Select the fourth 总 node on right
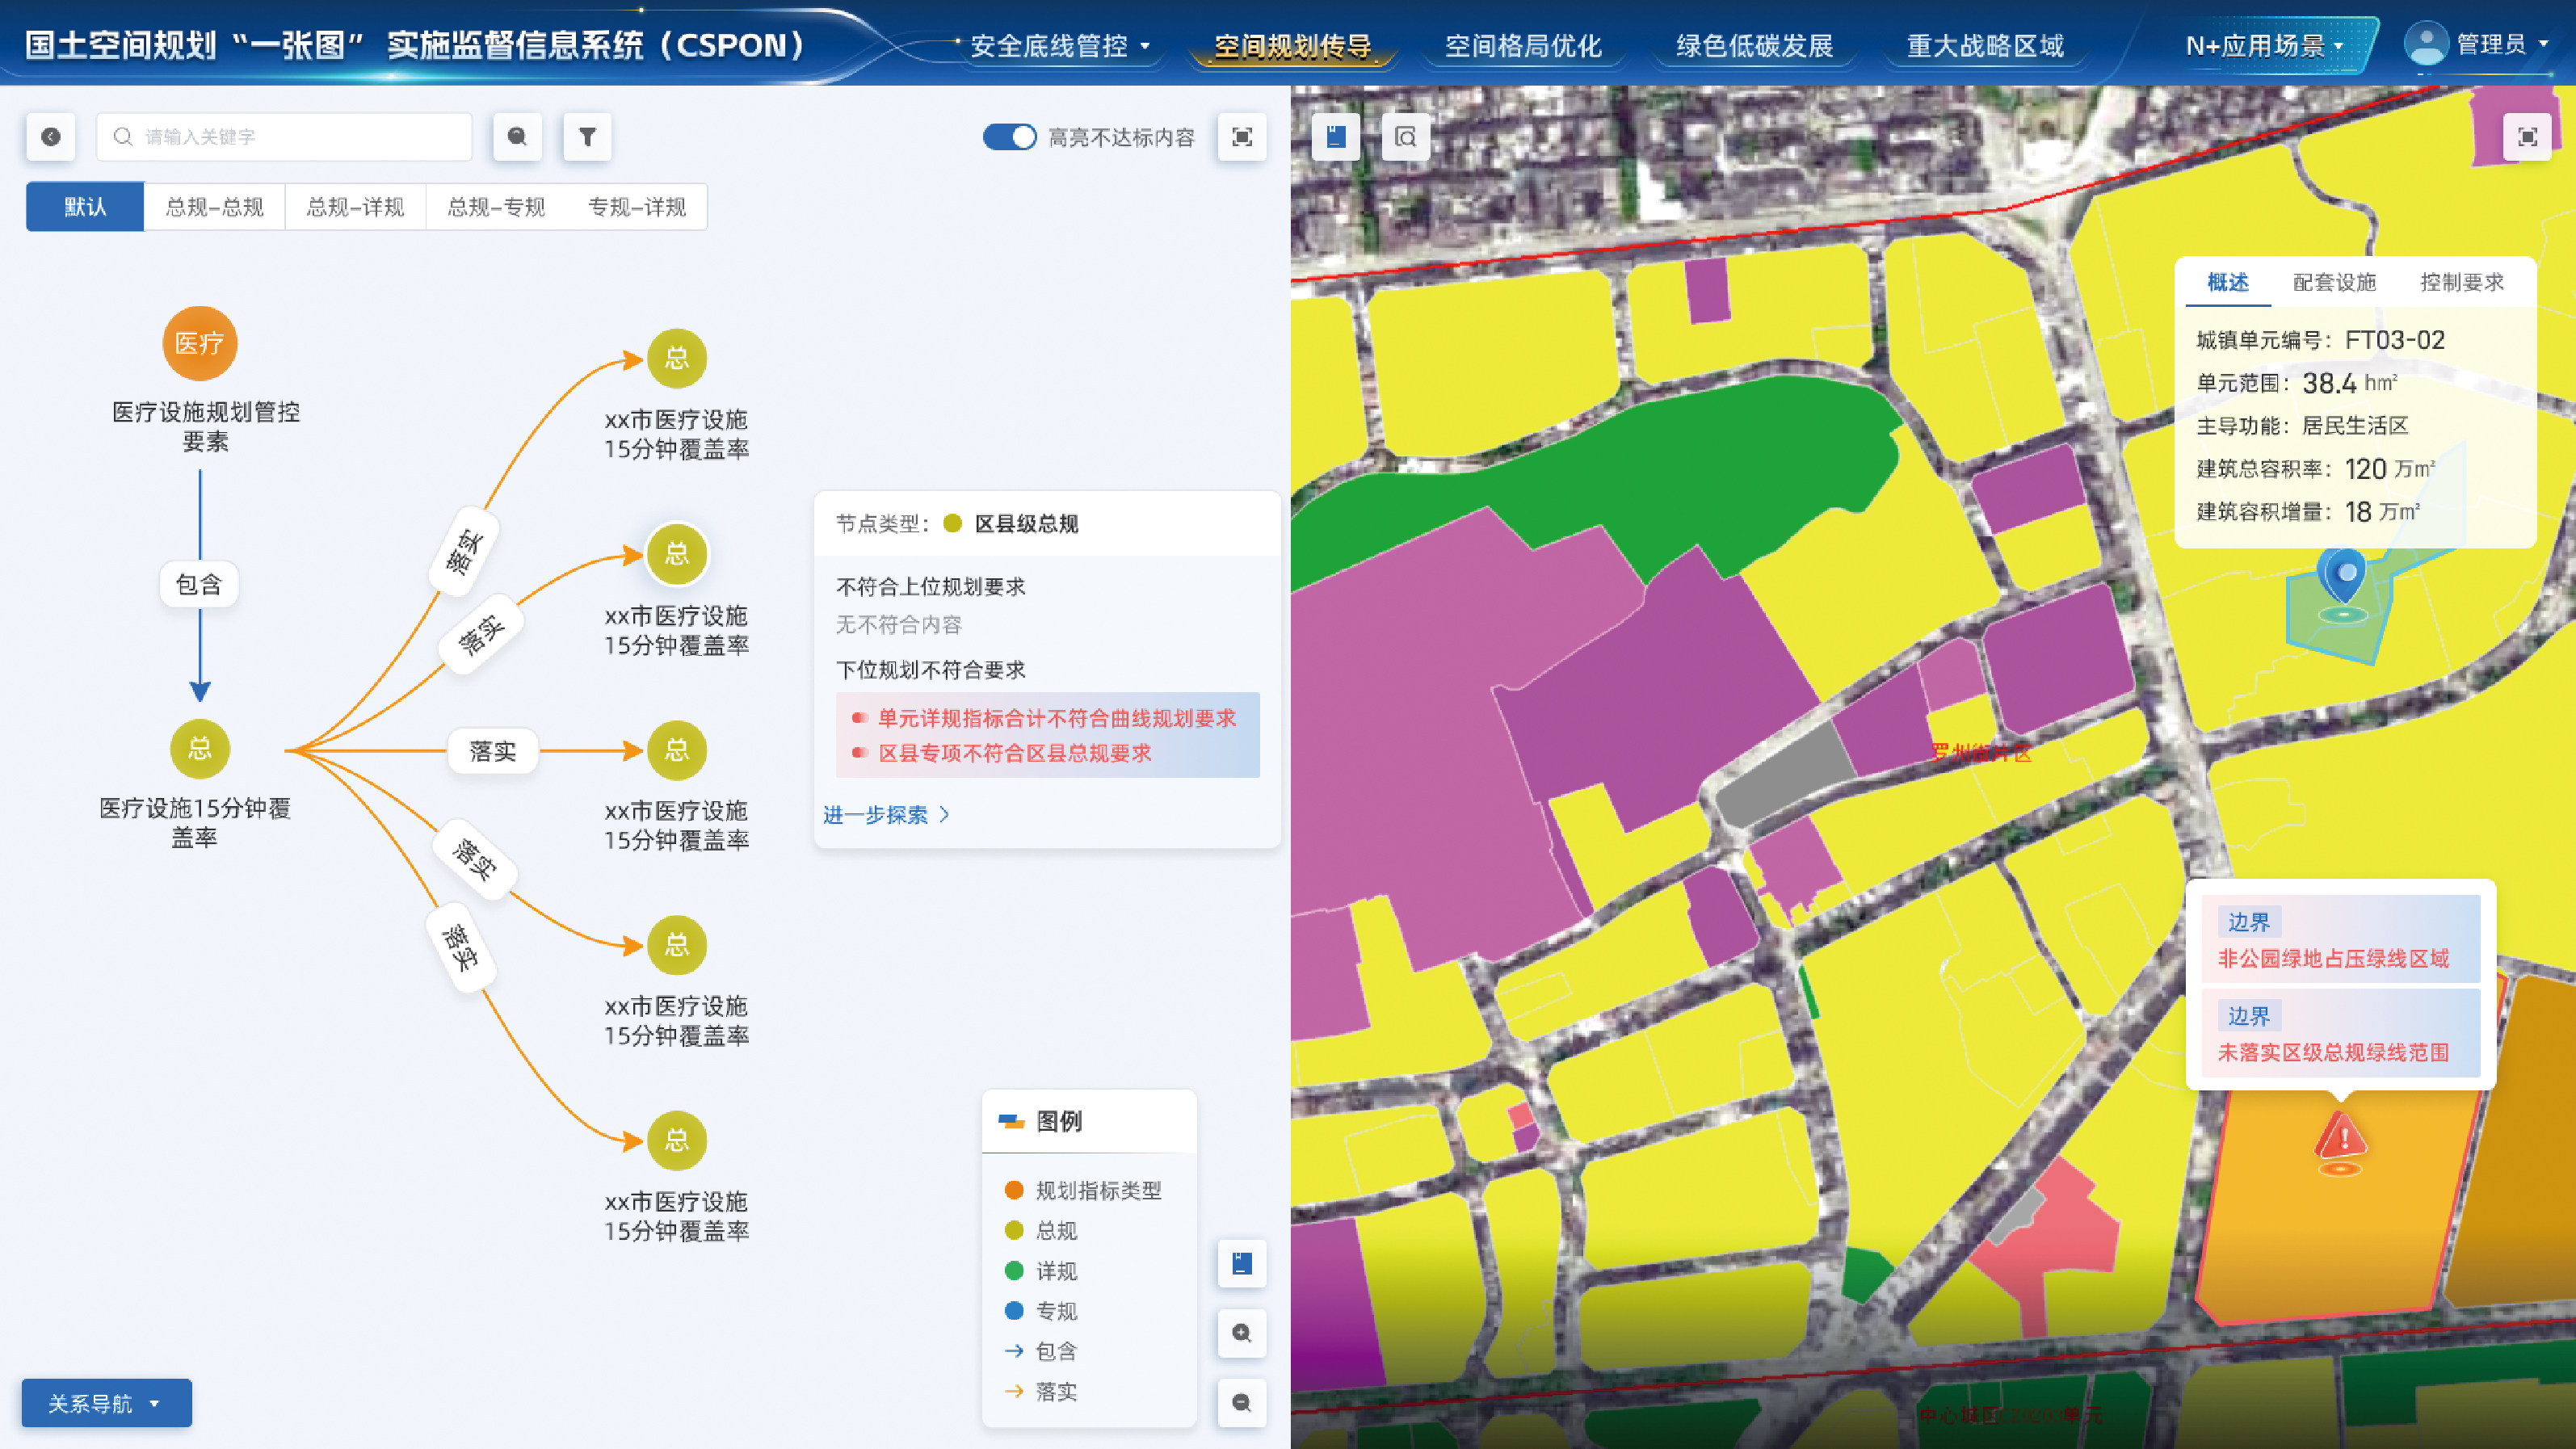This screenshot has height=1449, width=2576. coord(677,944)
